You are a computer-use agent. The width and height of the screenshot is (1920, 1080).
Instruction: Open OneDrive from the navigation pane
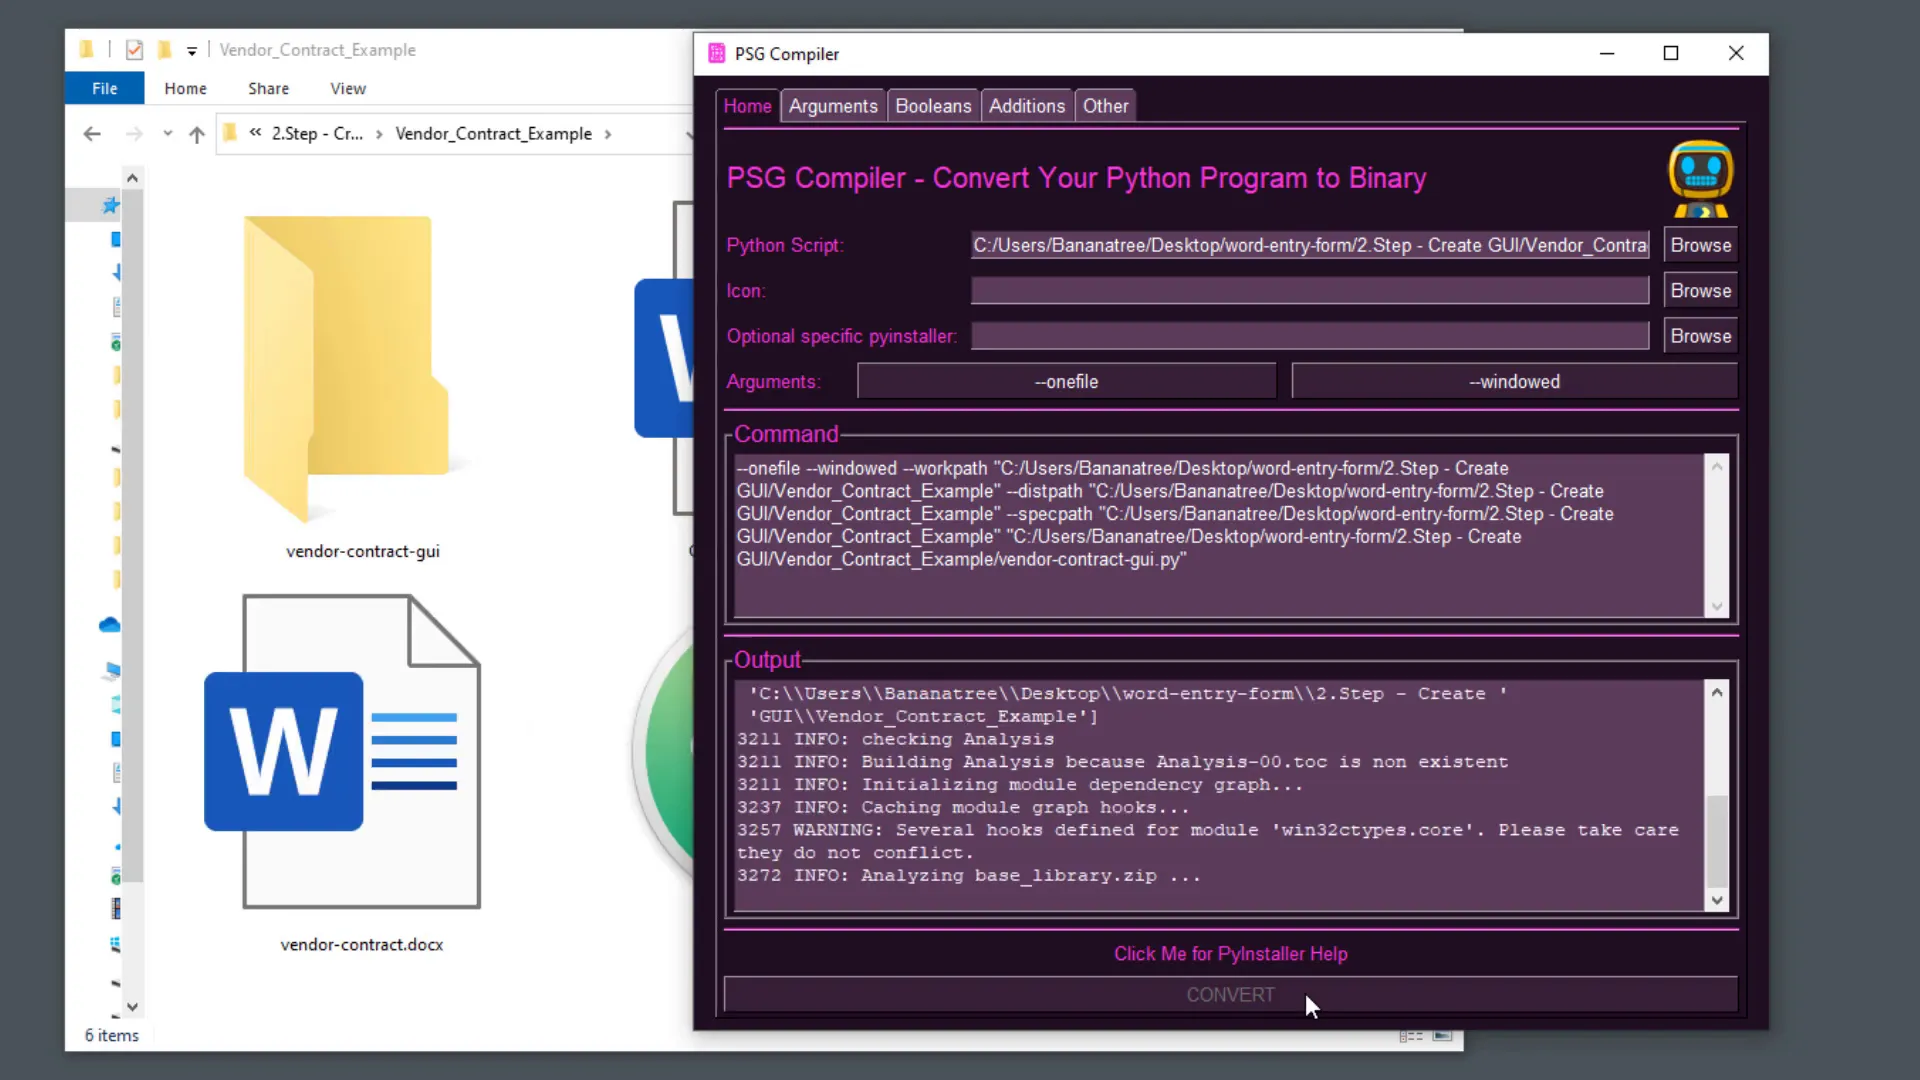click(110, 624)
